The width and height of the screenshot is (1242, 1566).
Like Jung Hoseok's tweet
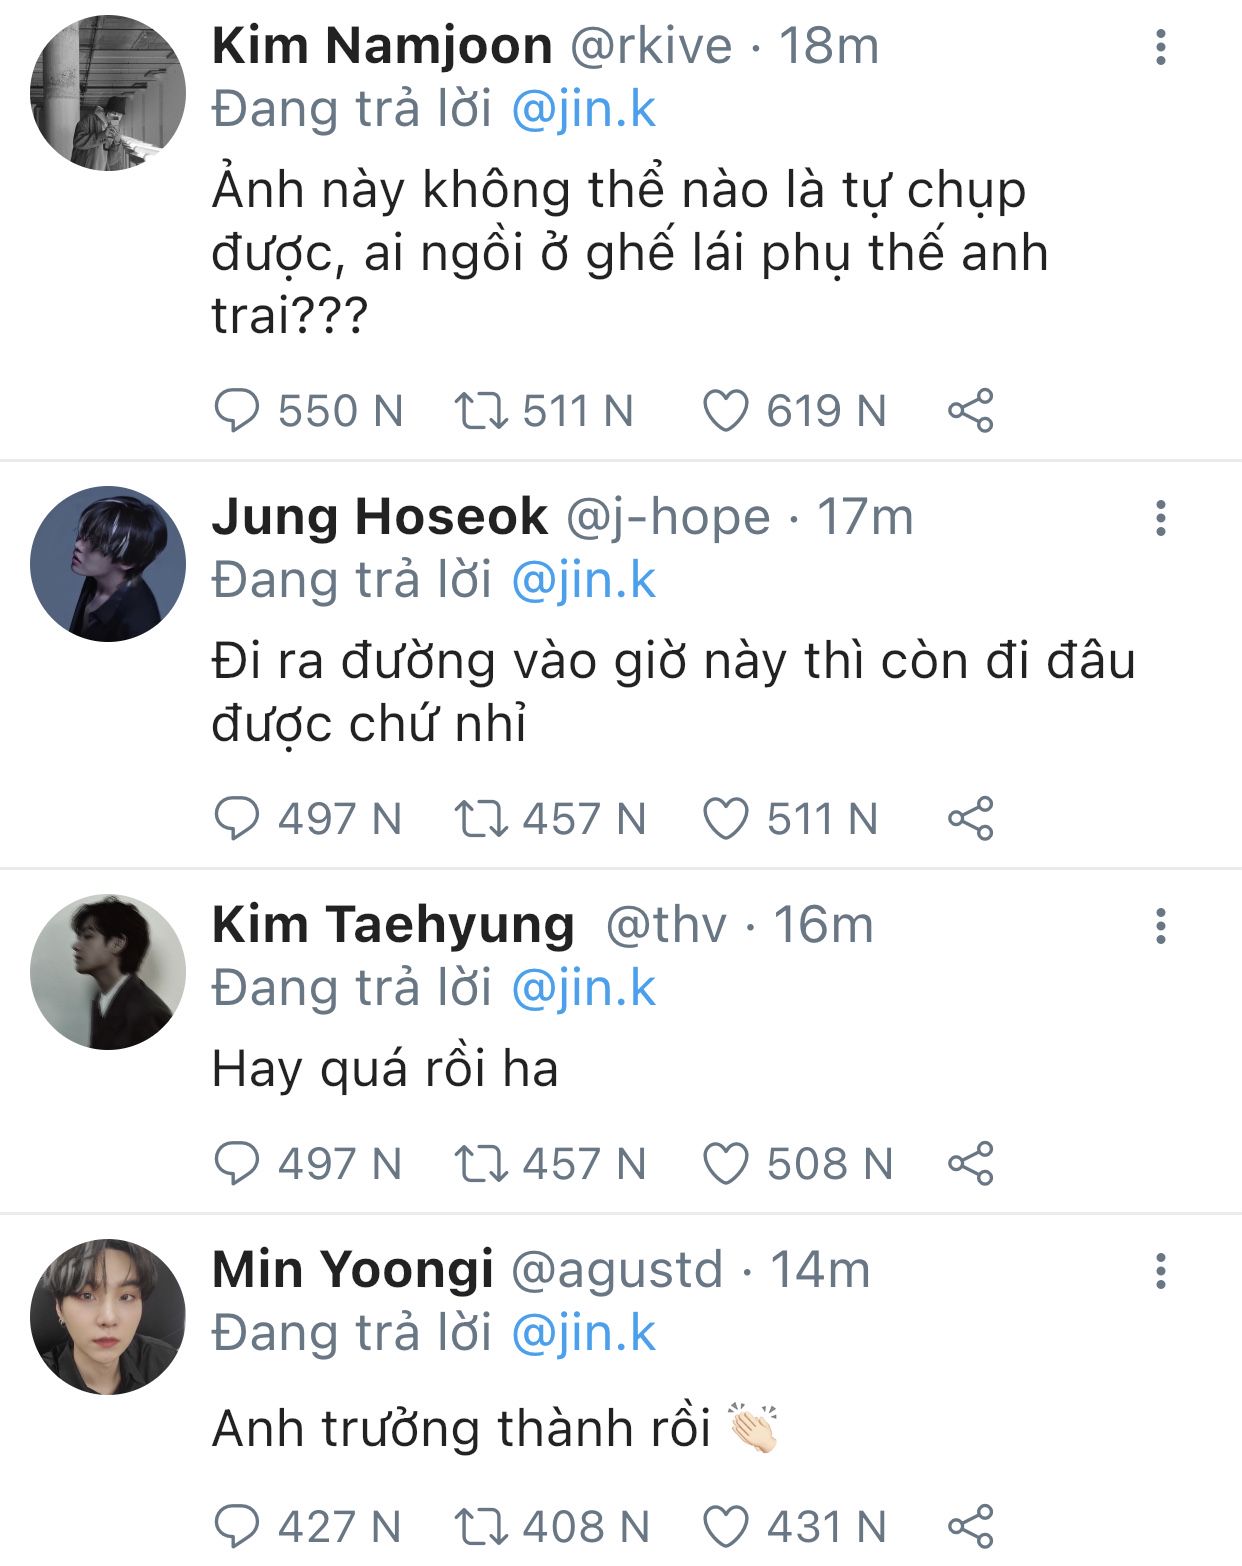click(x=725, y=819)
